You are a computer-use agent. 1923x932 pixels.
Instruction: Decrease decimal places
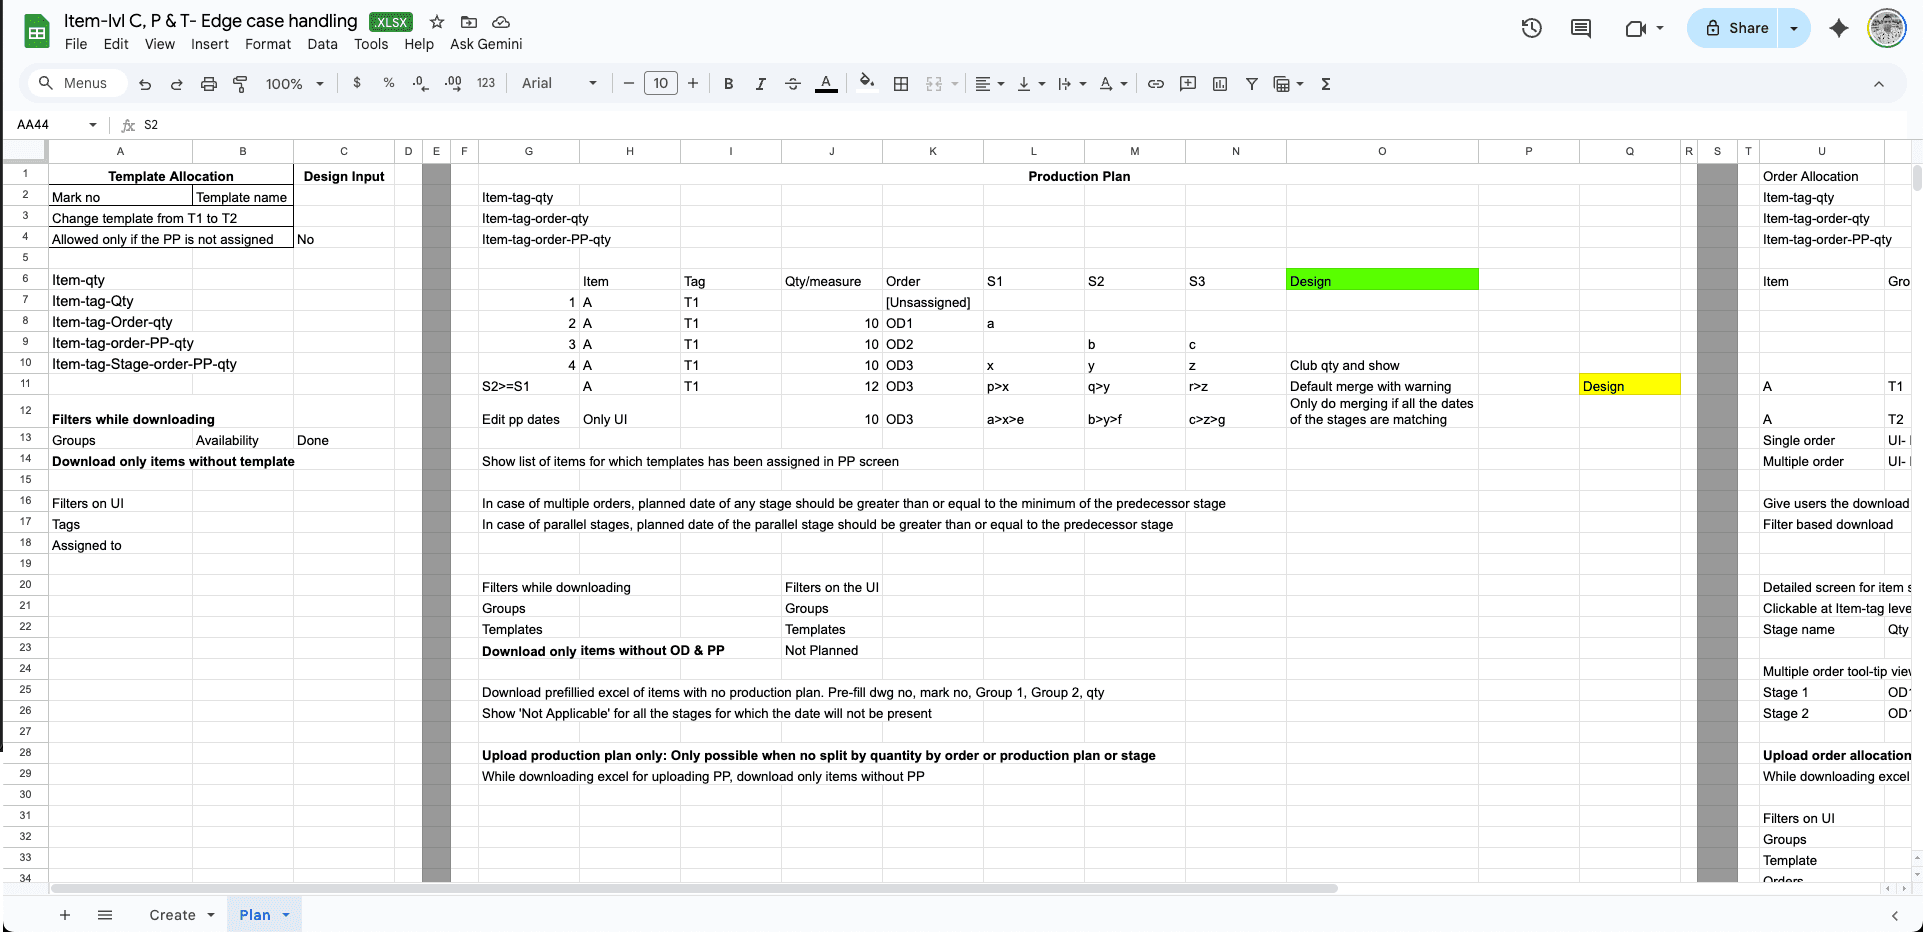pos(420,83)
